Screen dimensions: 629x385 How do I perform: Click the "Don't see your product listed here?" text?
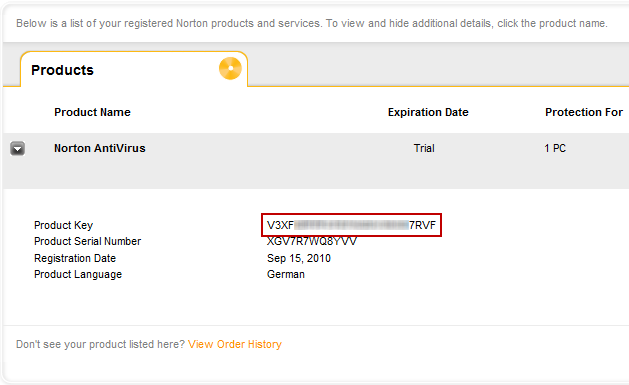[100, 344]
